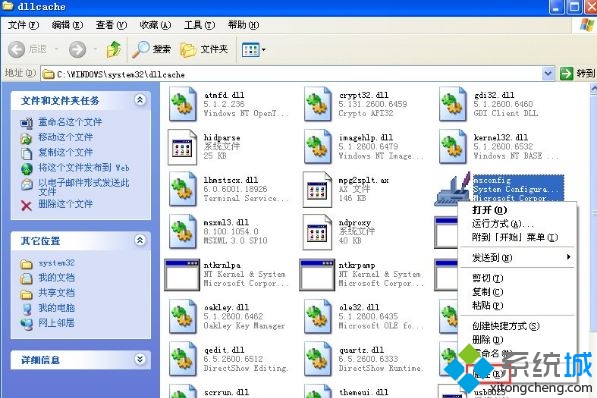Select the qedit.dll file icon

pyautogui.click(x=182, y=359)
